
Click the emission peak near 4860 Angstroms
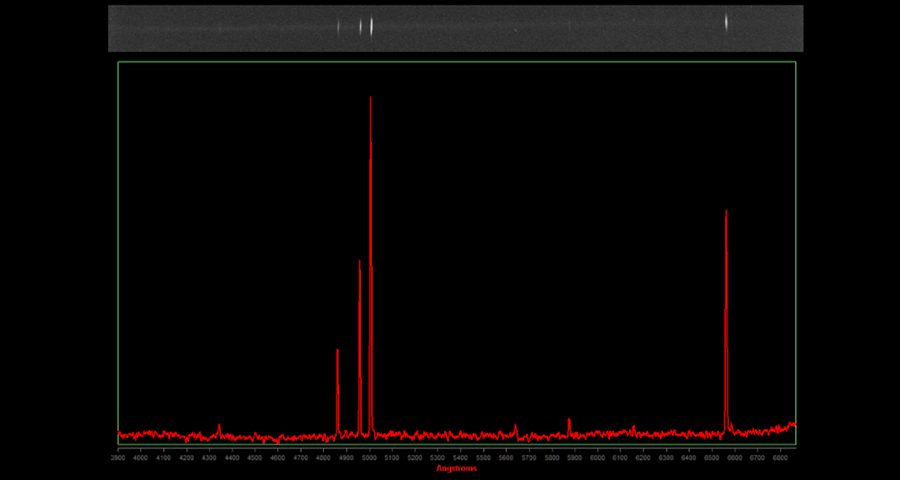[x=337, y=352]
